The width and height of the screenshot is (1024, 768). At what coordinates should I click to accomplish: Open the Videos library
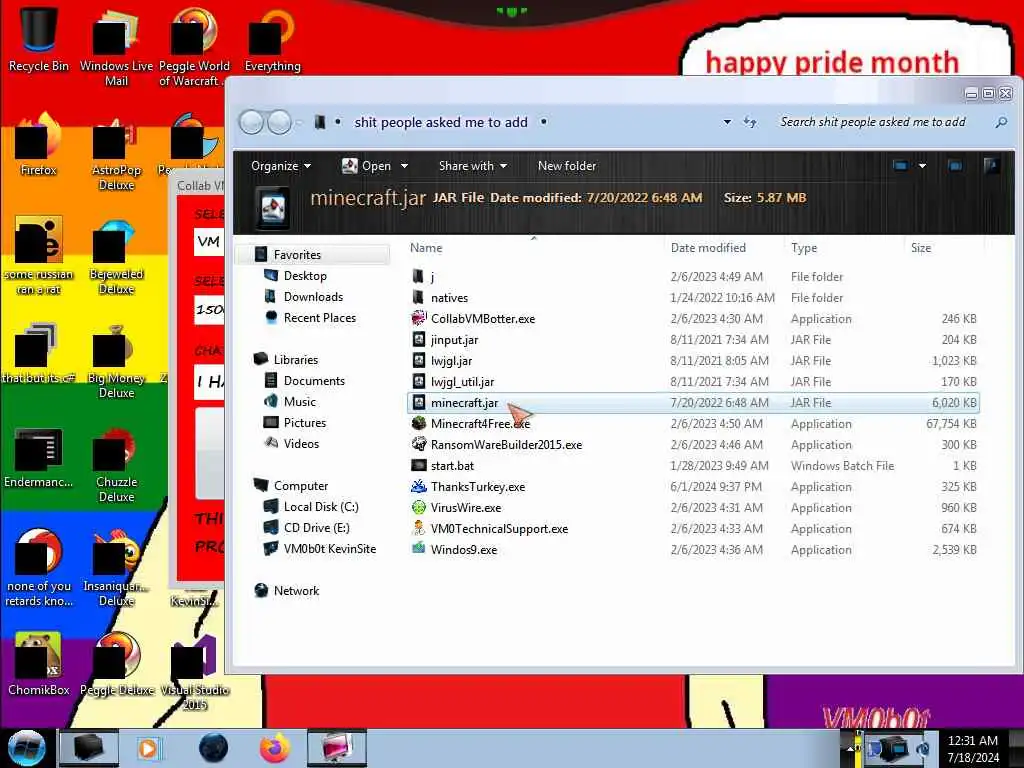301,443
